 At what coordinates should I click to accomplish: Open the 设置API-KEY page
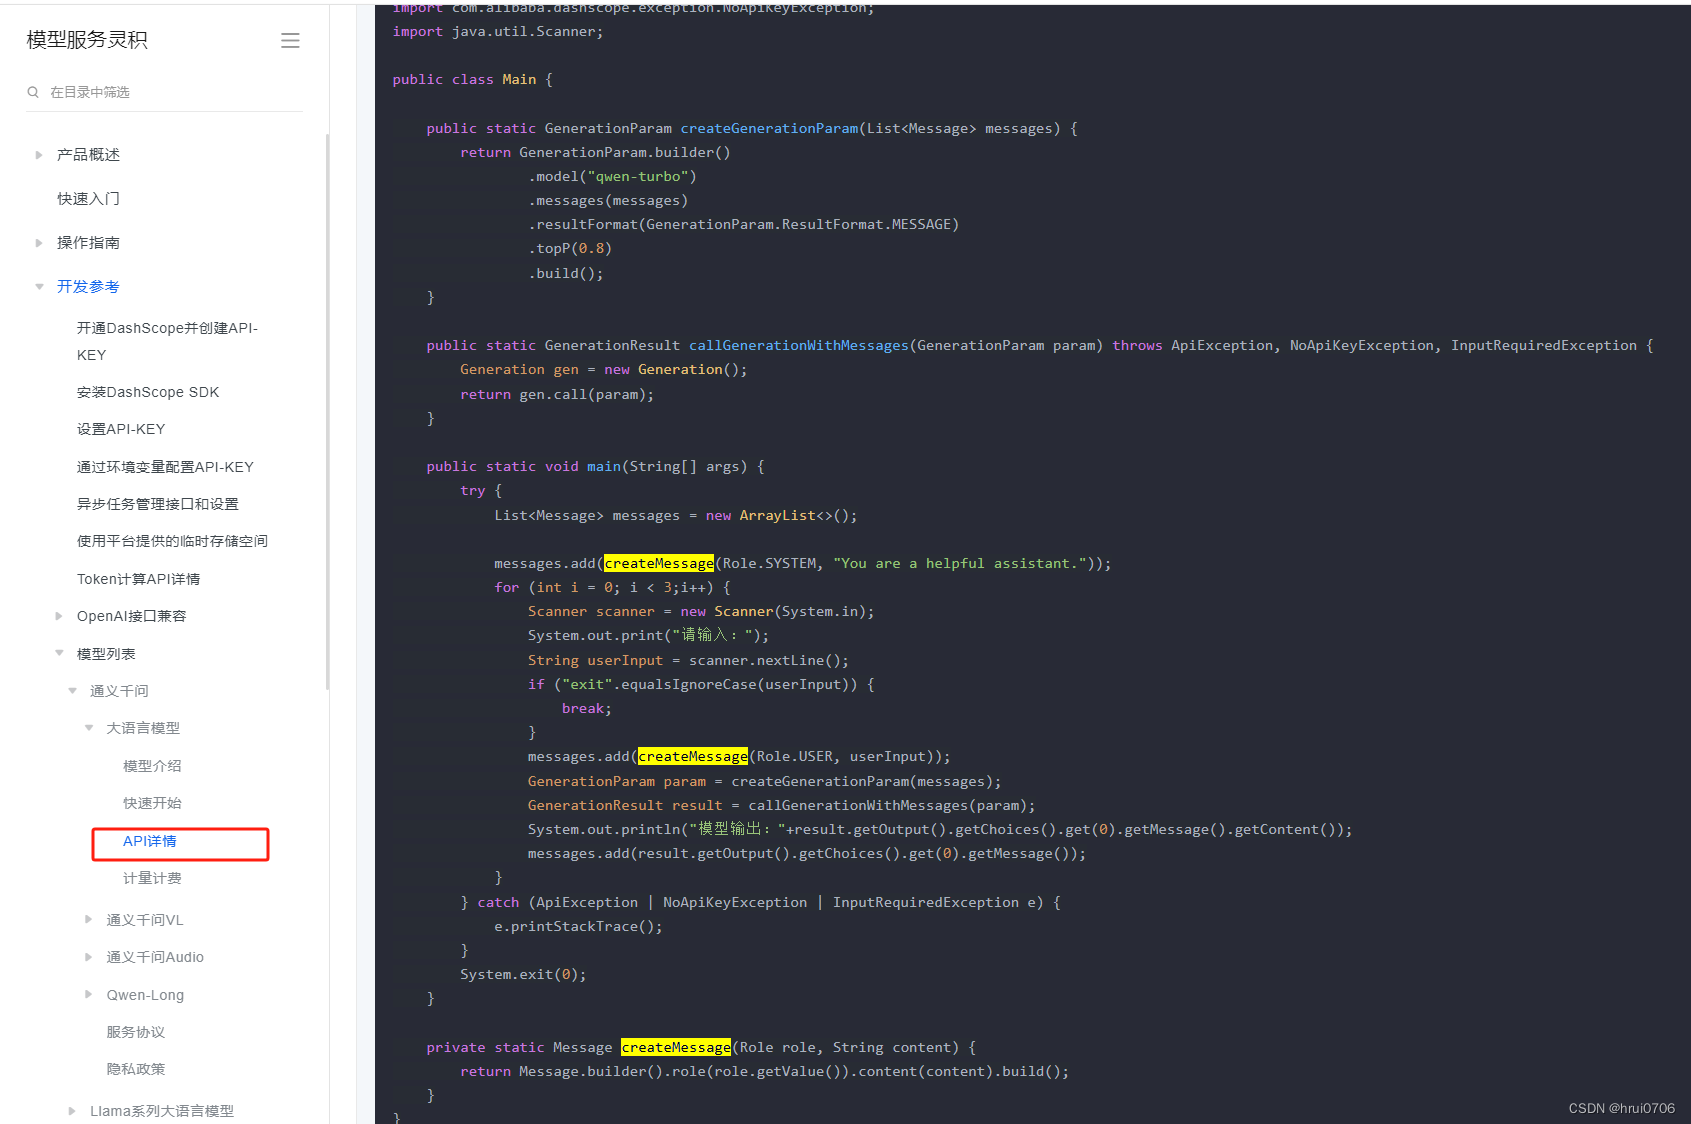(121, 429)
